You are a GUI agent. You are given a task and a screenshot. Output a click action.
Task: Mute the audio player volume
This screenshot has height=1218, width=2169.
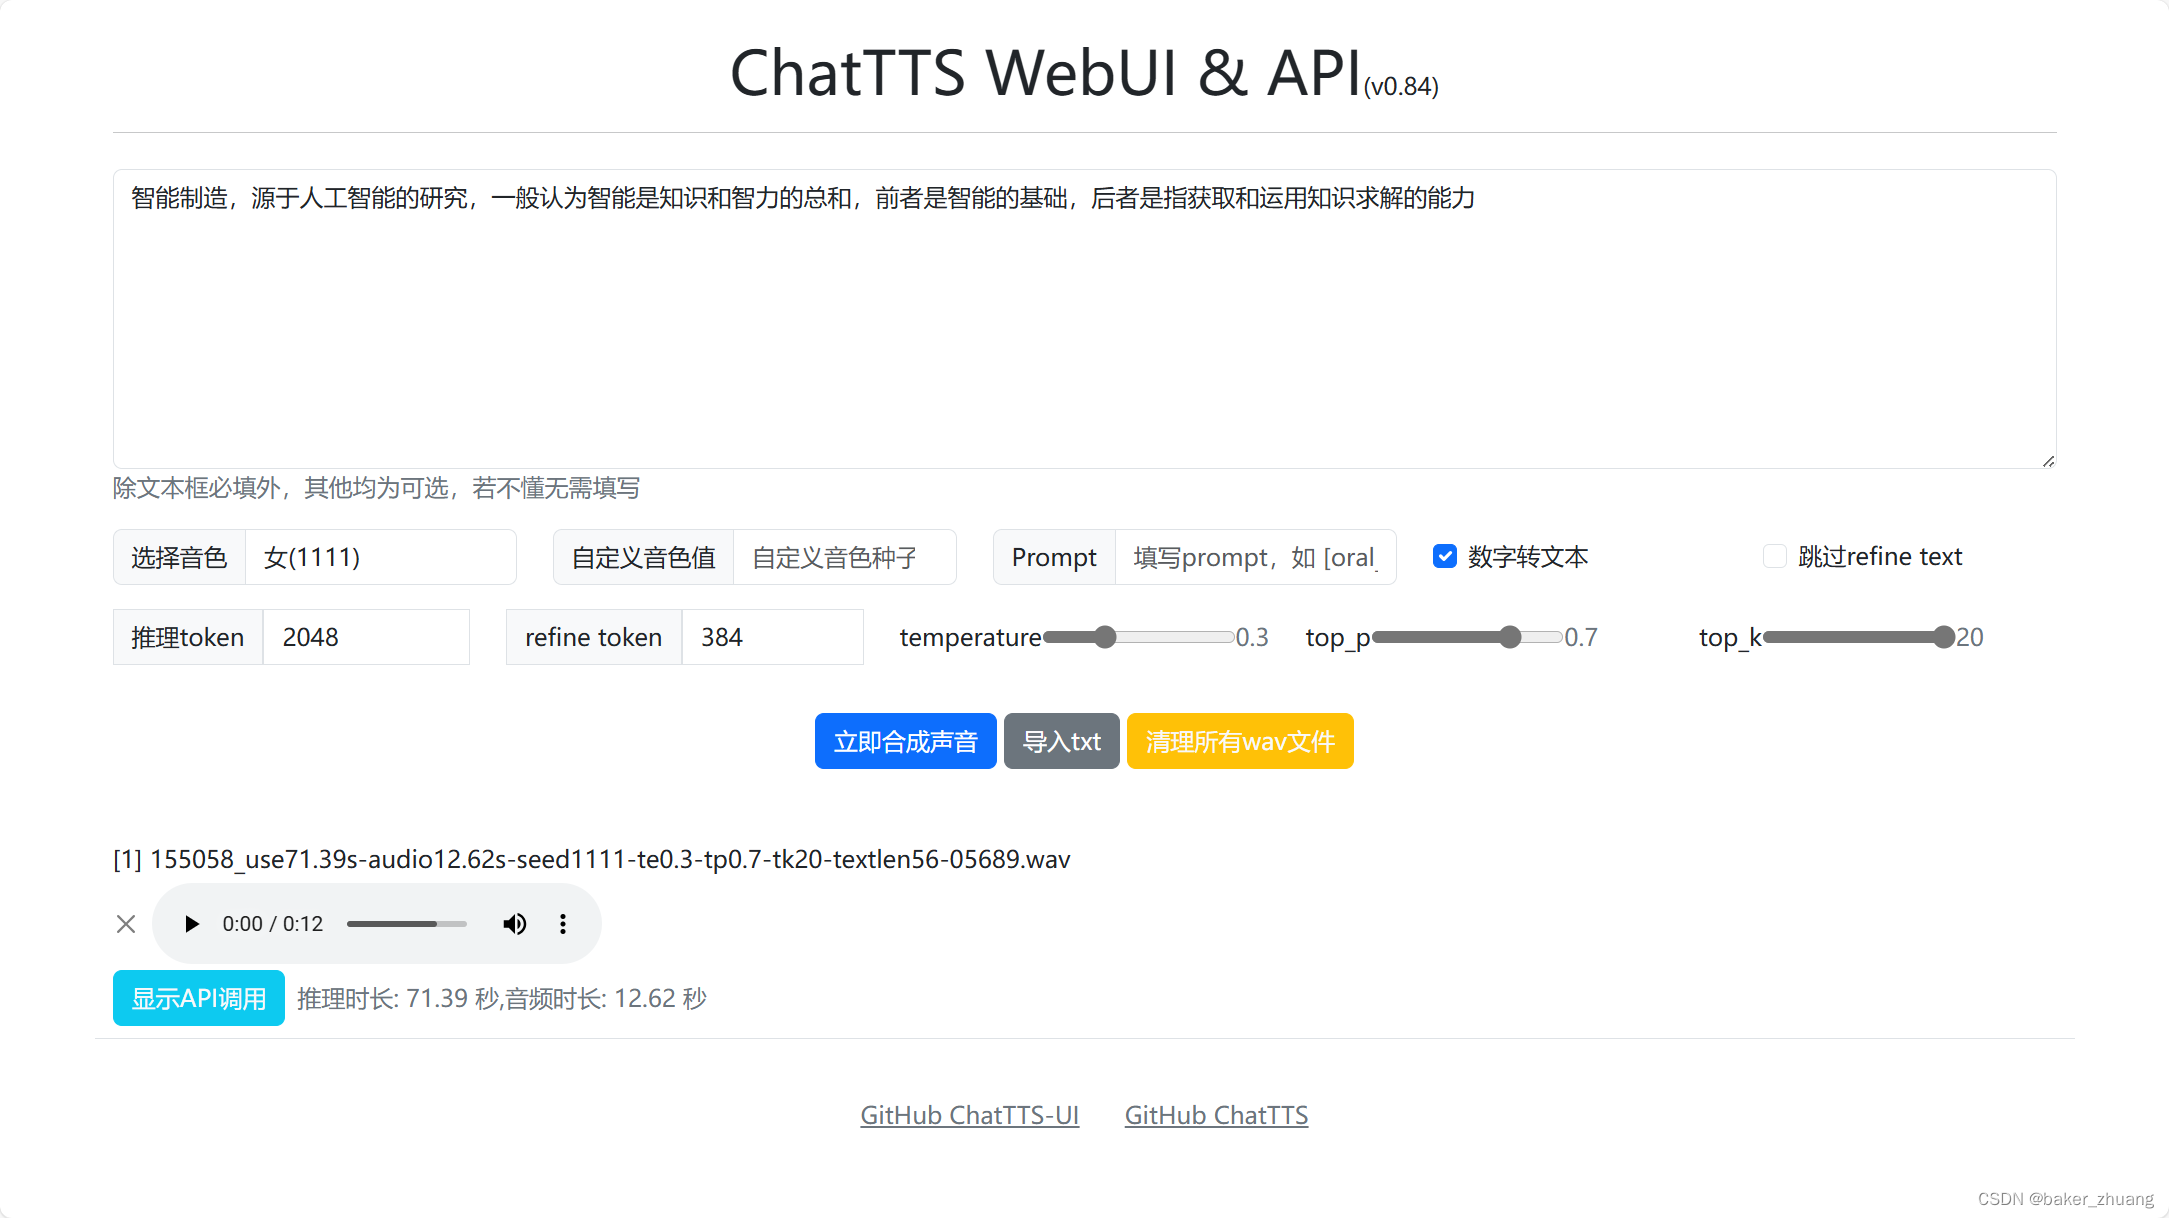[514, 923]
